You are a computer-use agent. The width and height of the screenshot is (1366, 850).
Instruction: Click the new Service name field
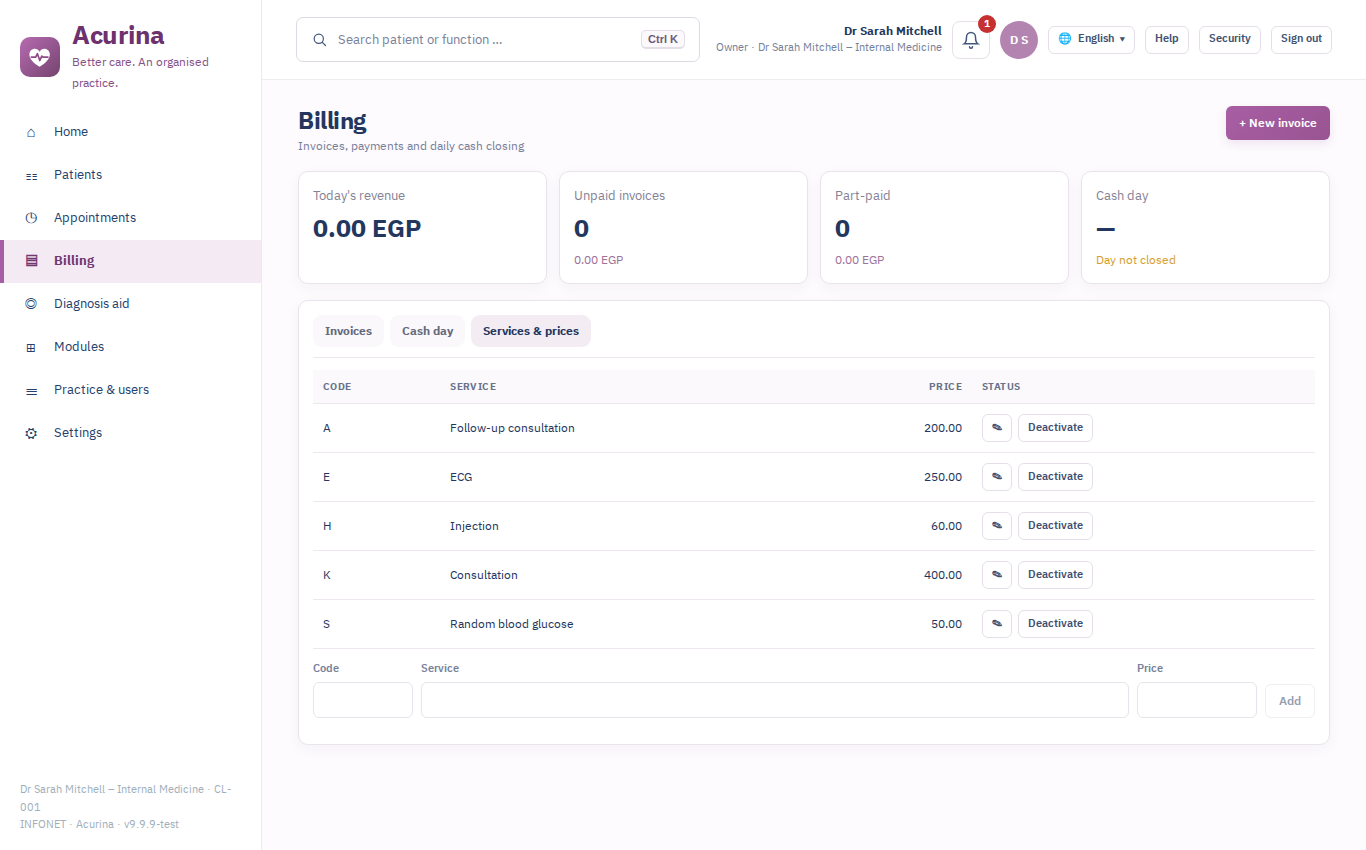click(x=775, y=700)
